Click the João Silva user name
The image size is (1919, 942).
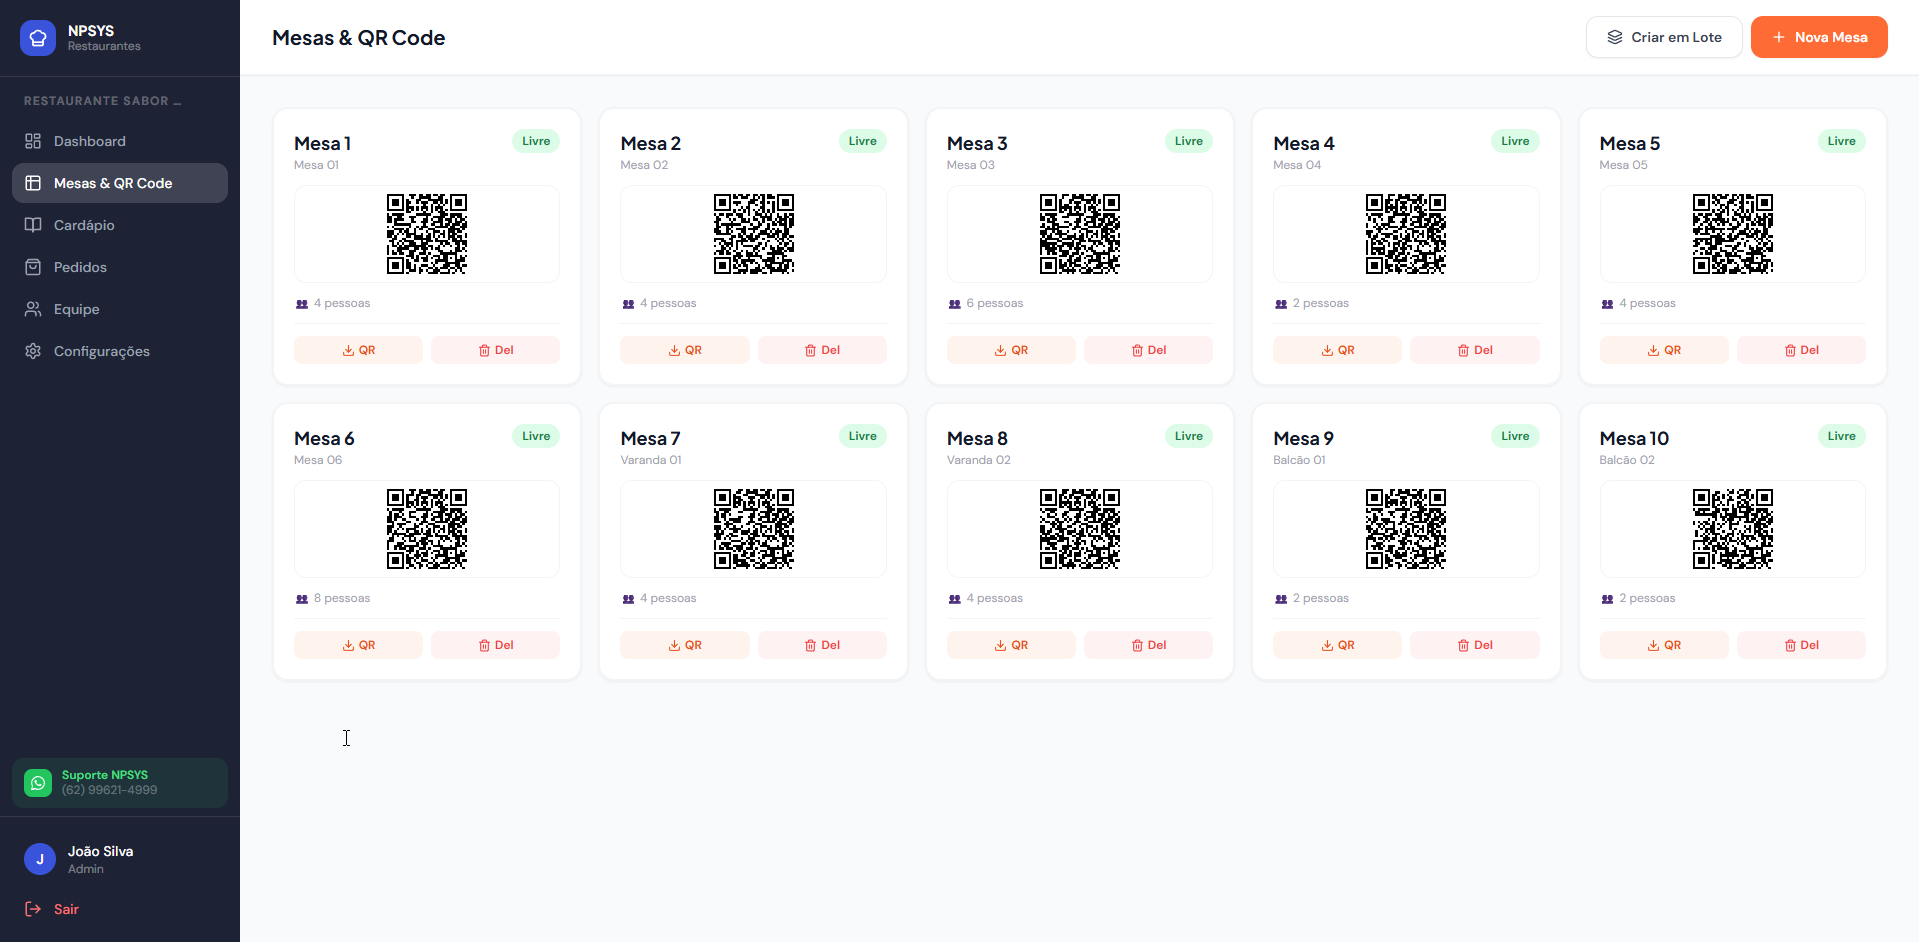coord(100,851)
